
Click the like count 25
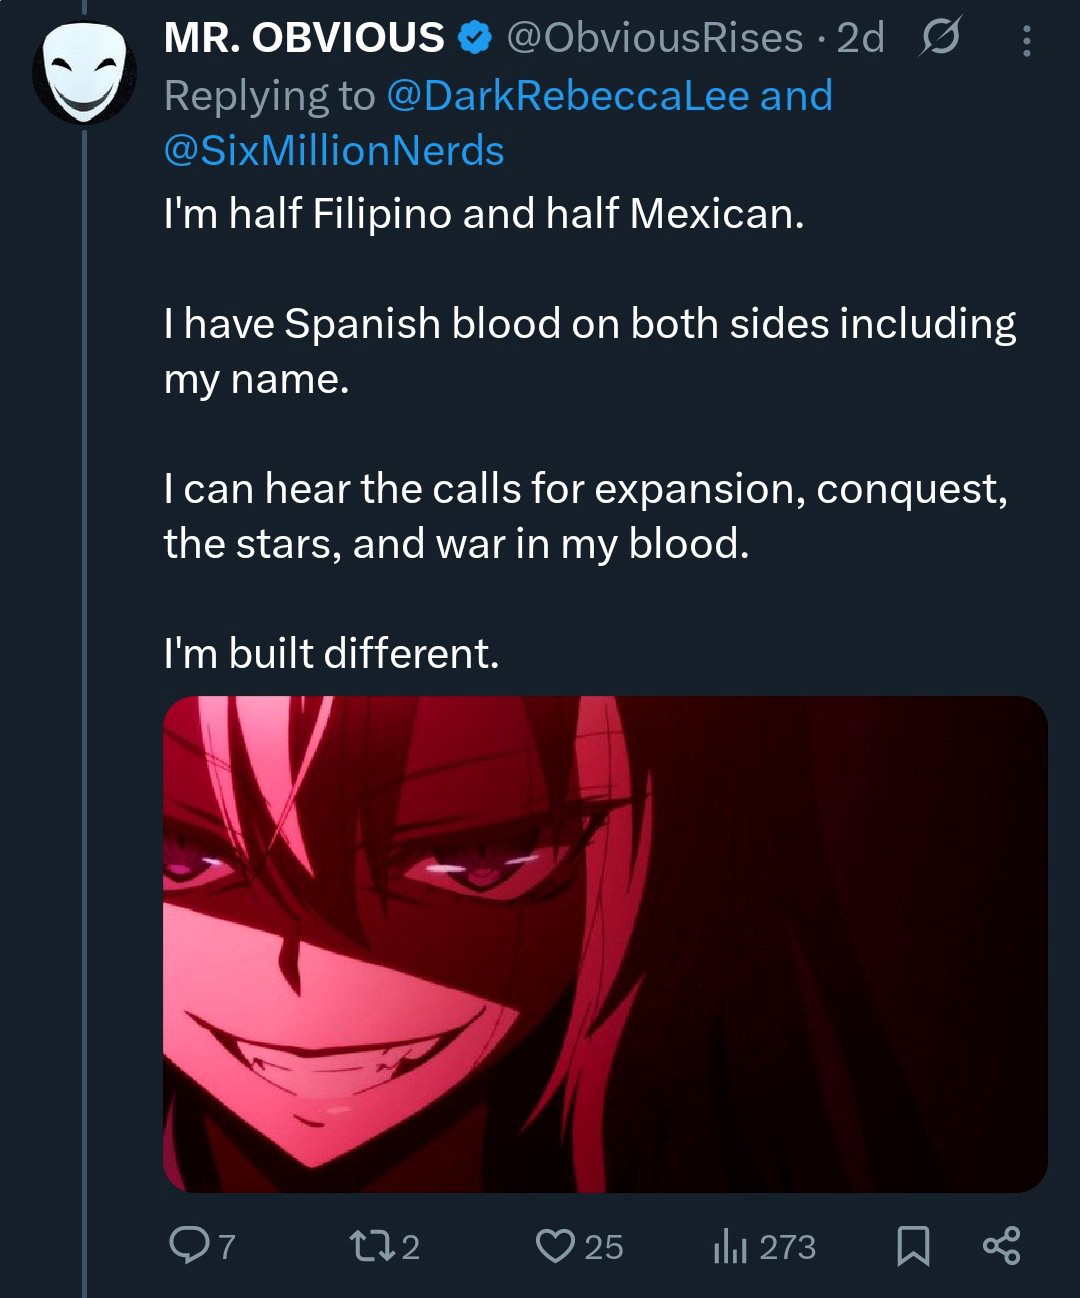(x=603, y=1247)
